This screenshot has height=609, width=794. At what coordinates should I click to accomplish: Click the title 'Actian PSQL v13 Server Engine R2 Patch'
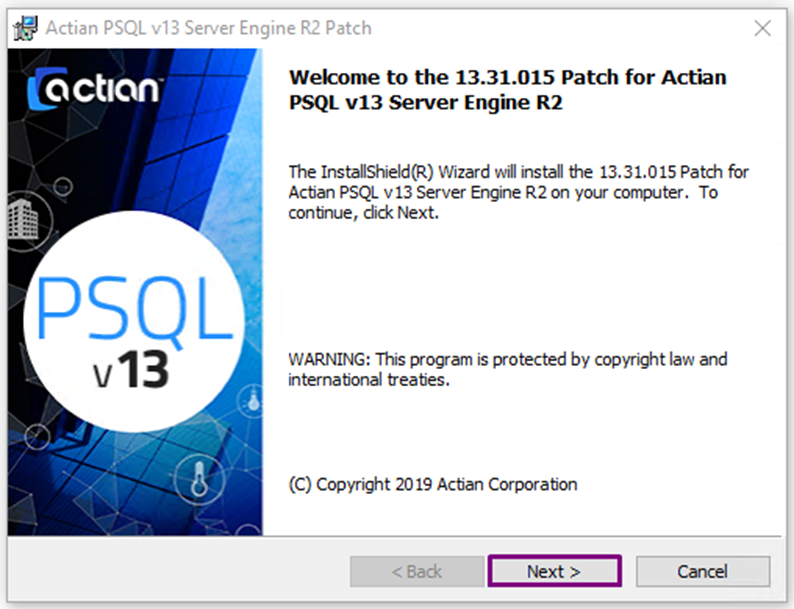tap(209, 28)
